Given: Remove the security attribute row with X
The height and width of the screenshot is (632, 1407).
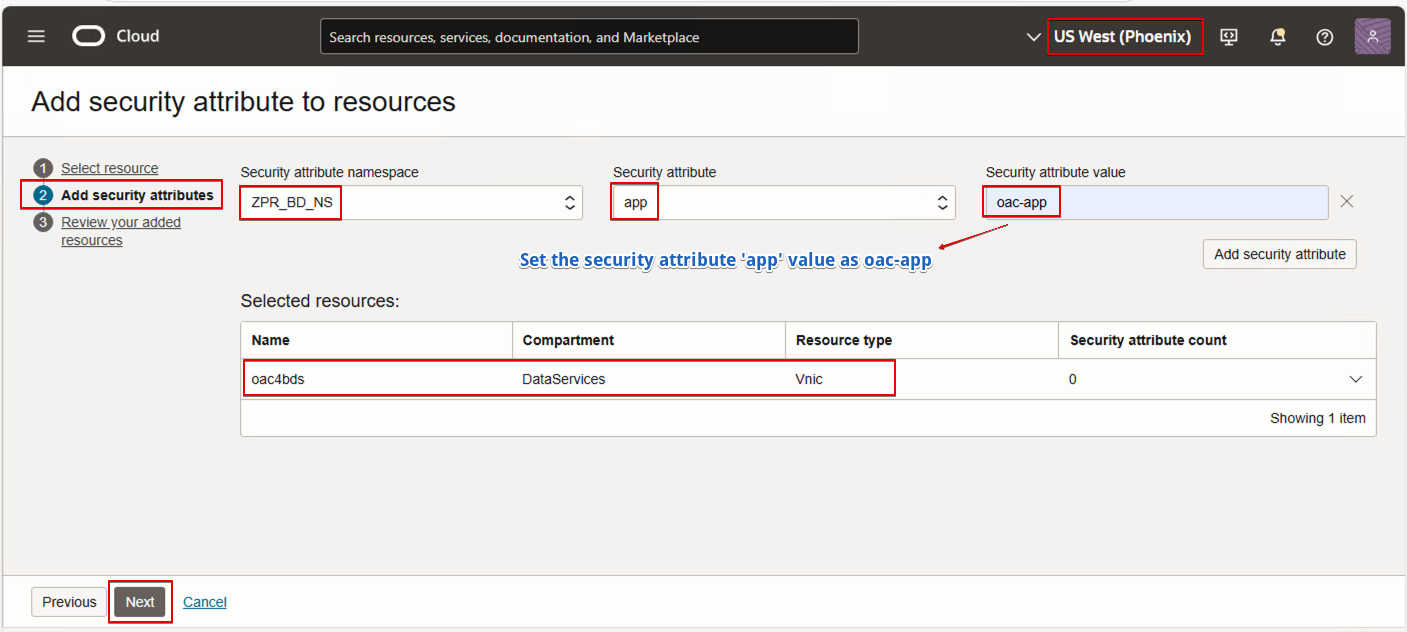Looking at the screenshot, I should [1347, 202].
